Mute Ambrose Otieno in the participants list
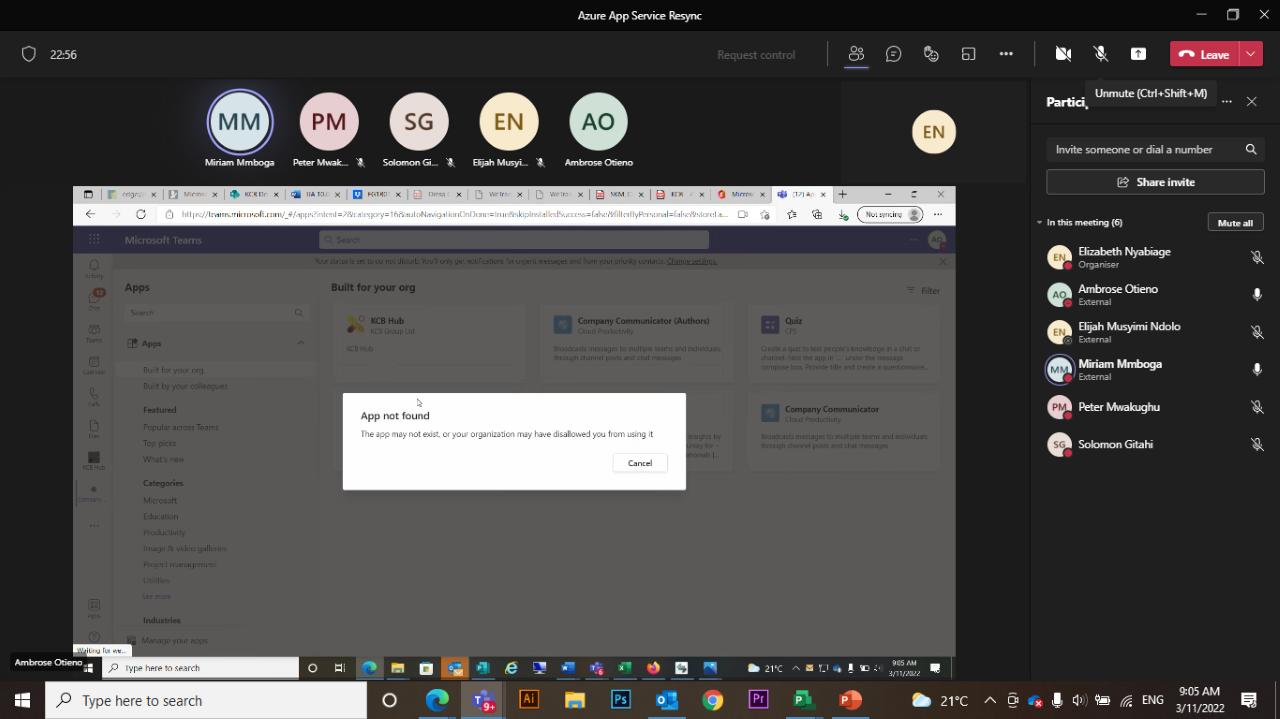1280x719 pixels. [x=1257, y=294]
